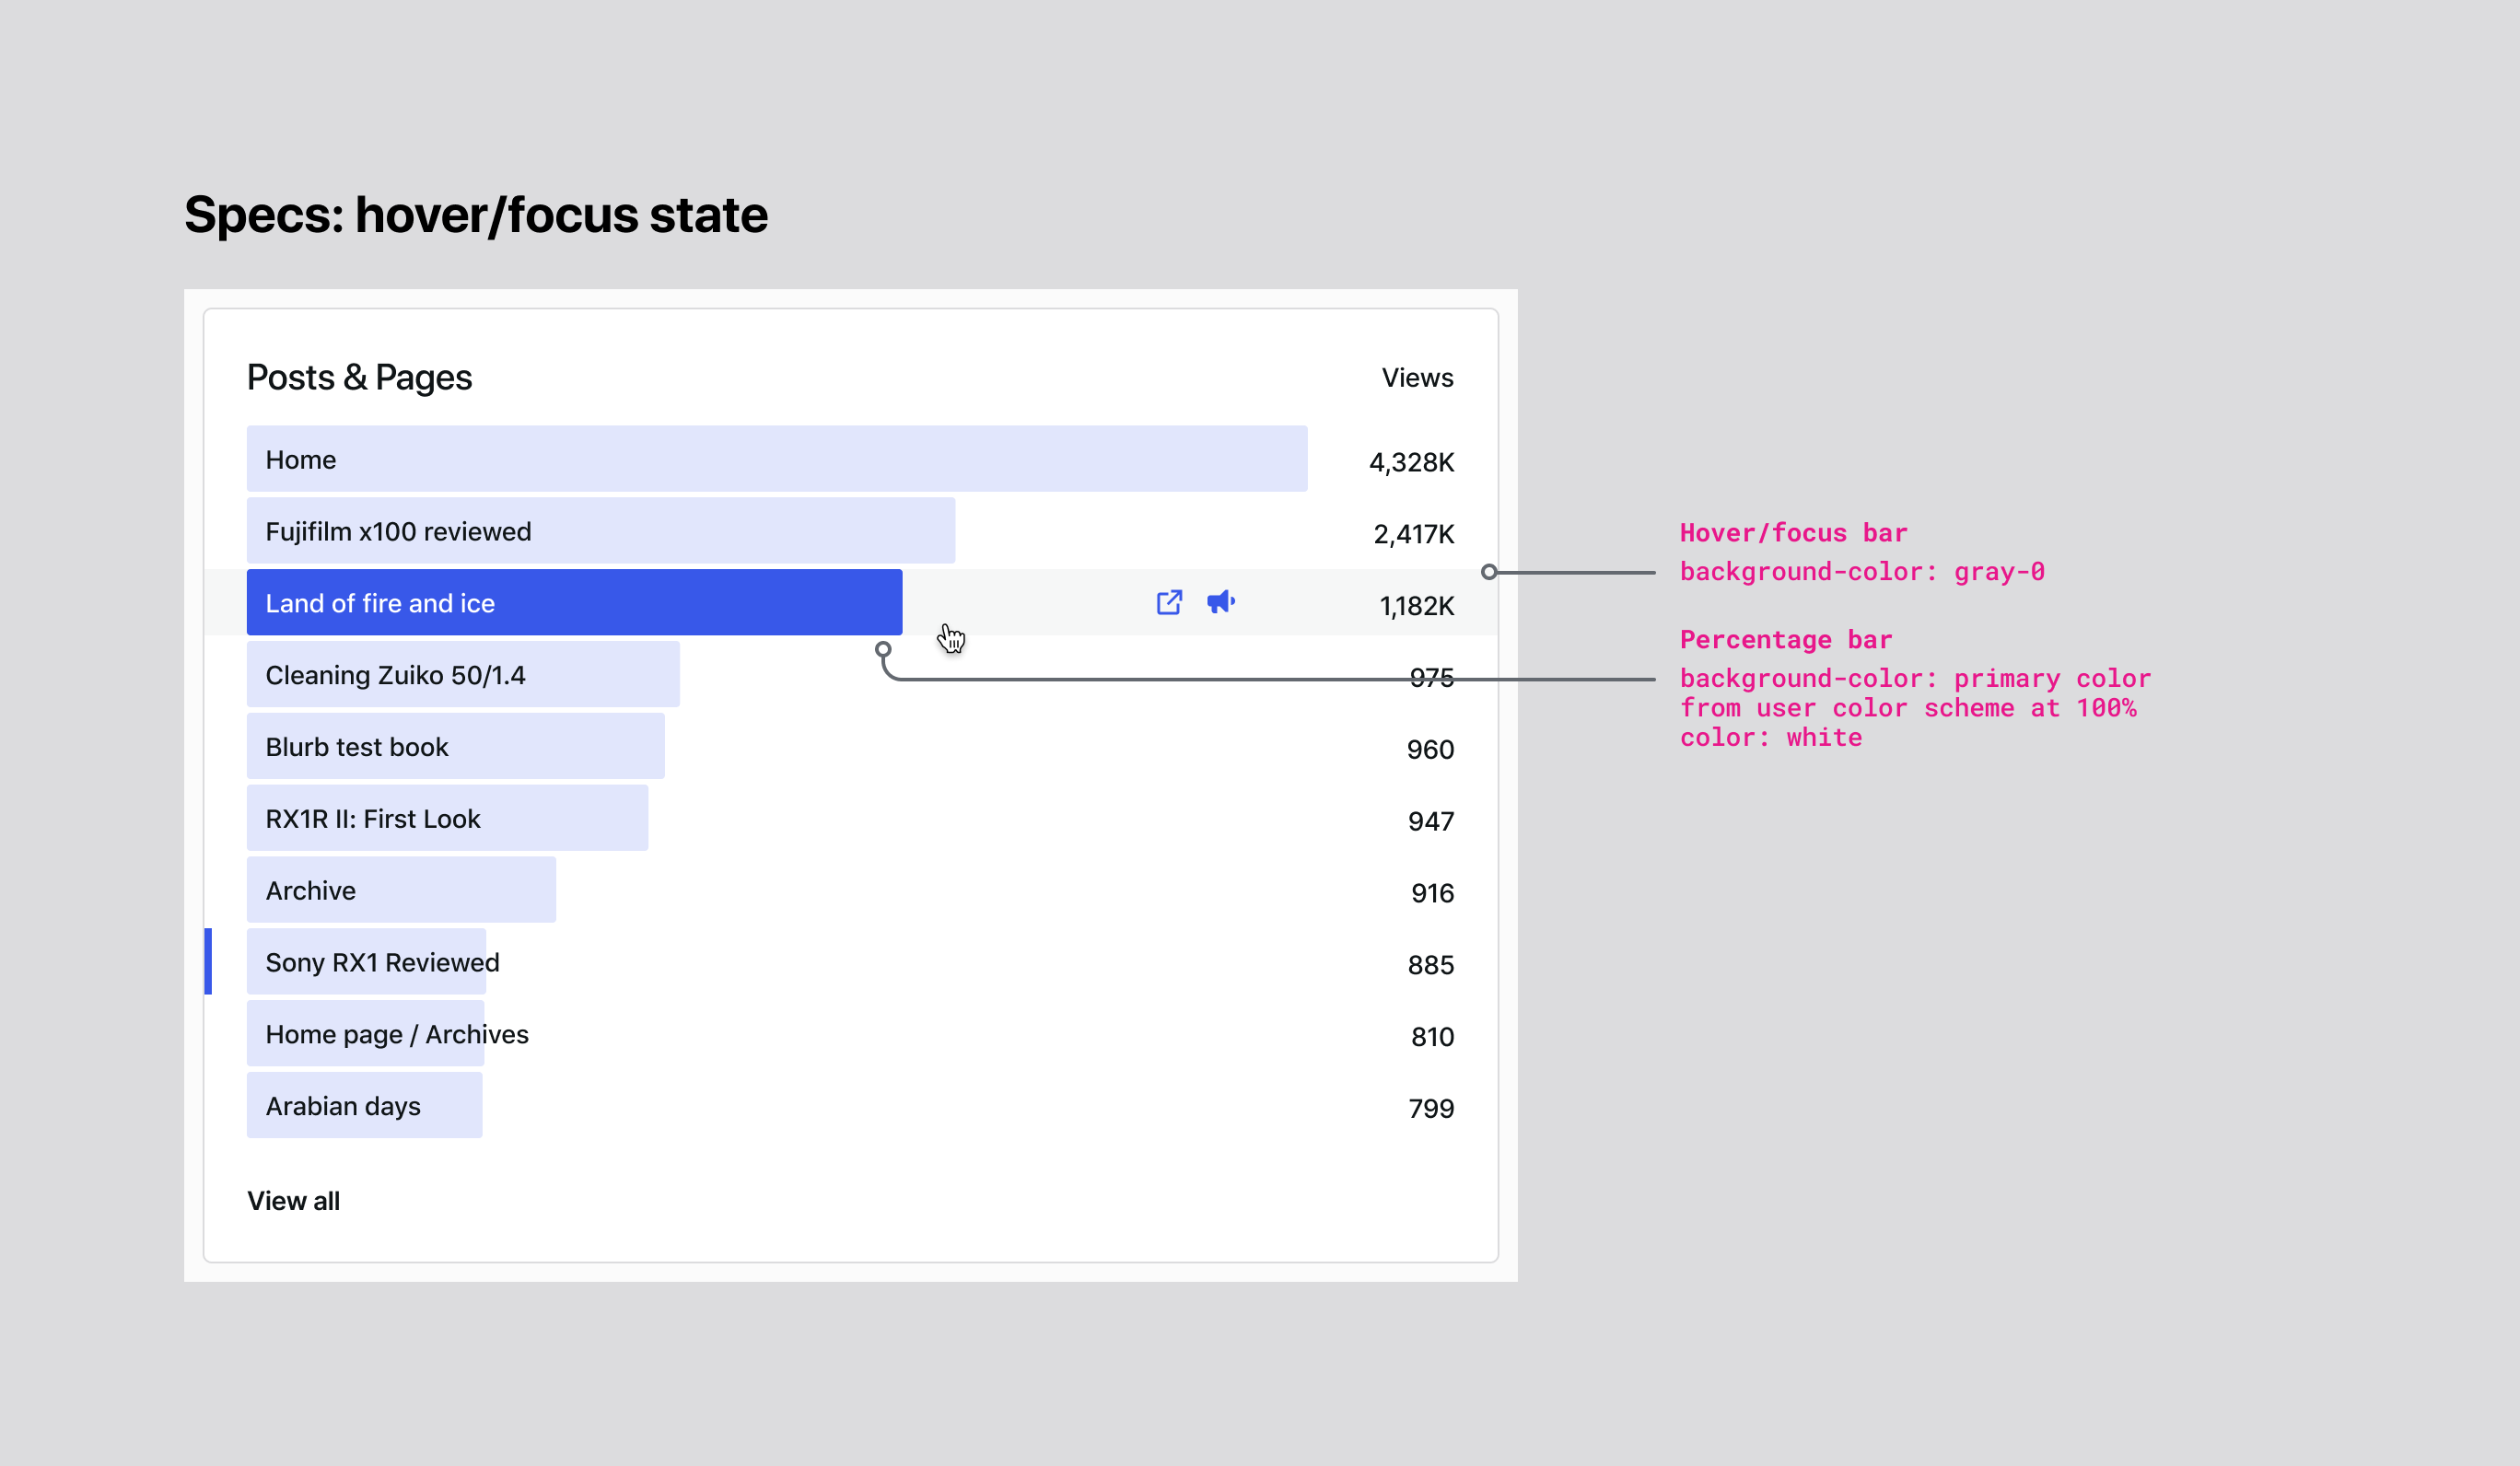The height and width of the screenshot is (1466, 2520).
Task: Click the 4,328K views value for Home
Action: [x=1409, y=461]
